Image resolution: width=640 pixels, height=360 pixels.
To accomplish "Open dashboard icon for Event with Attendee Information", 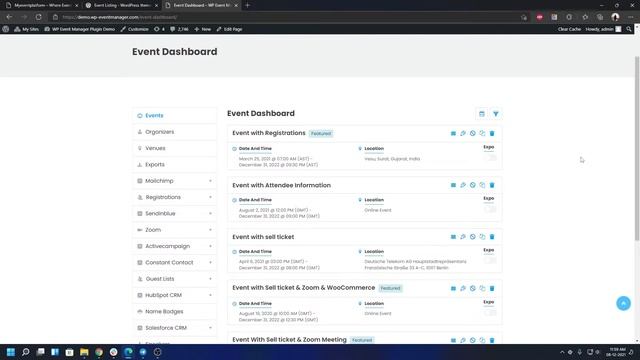I will 453,185.
